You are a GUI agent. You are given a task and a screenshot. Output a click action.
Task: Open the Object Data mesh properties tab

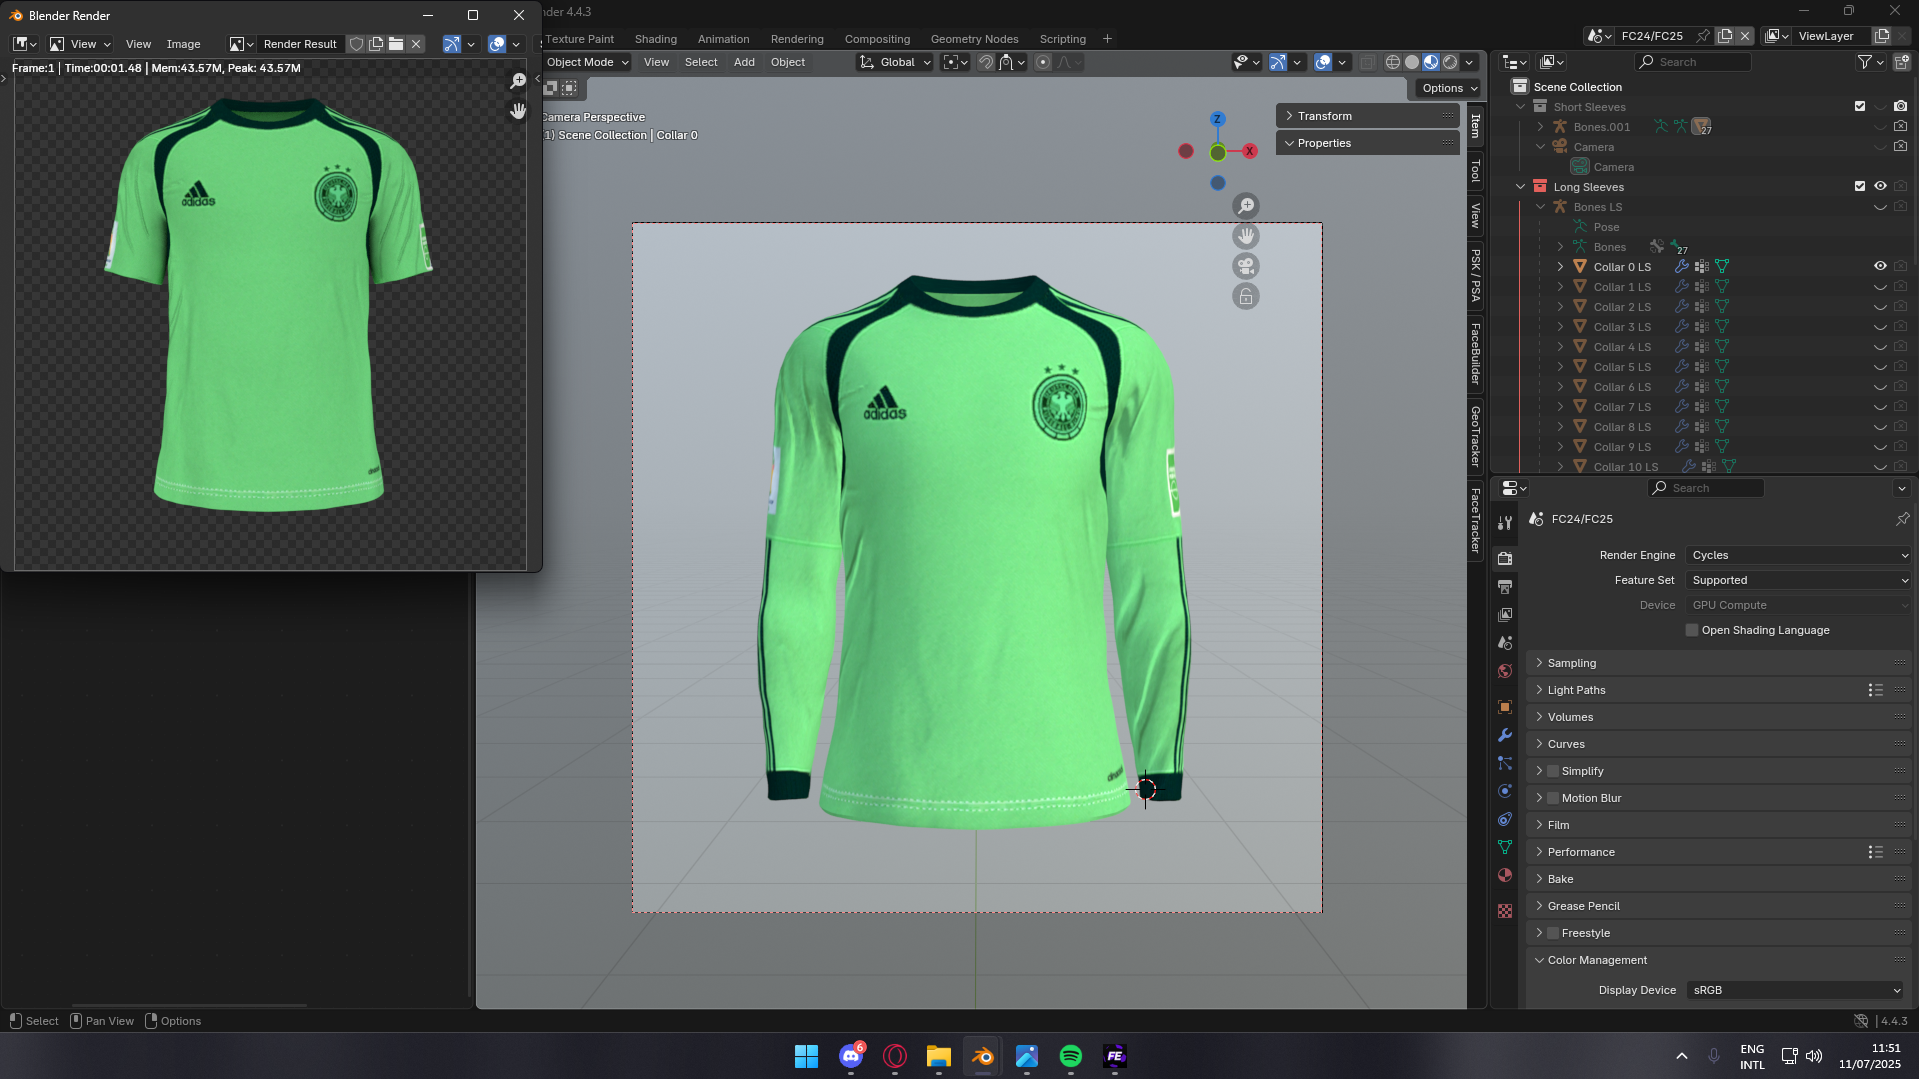(x=1505, y=847)
